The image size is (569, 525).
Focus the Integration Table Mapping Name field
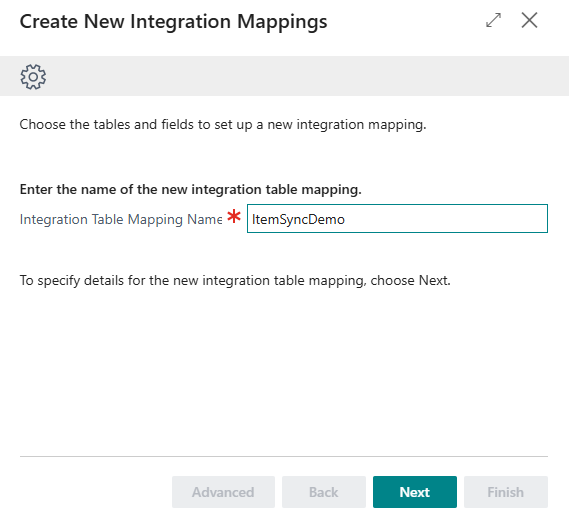[397, 218]
